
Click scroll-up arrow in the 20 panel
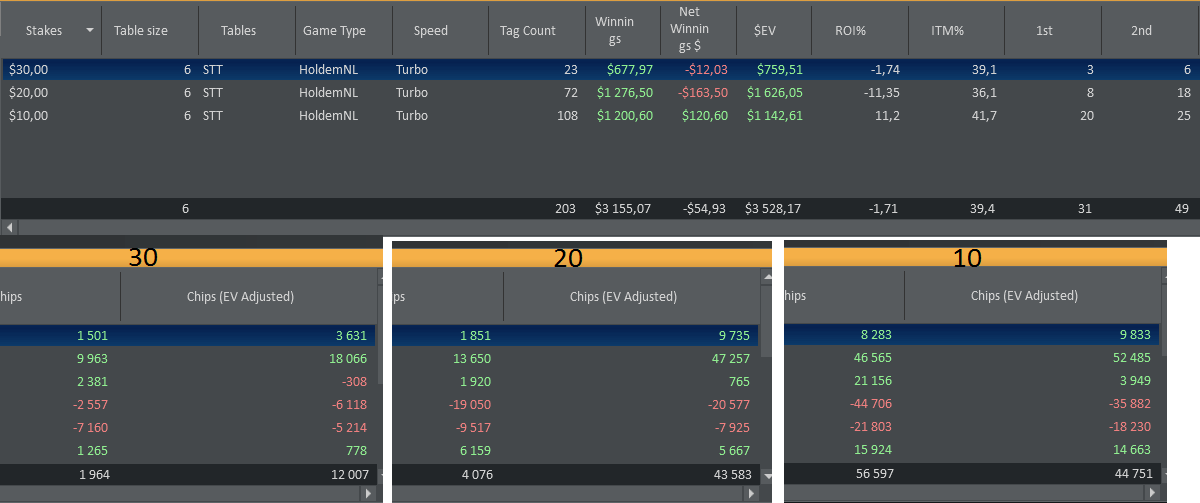[767, 277]
